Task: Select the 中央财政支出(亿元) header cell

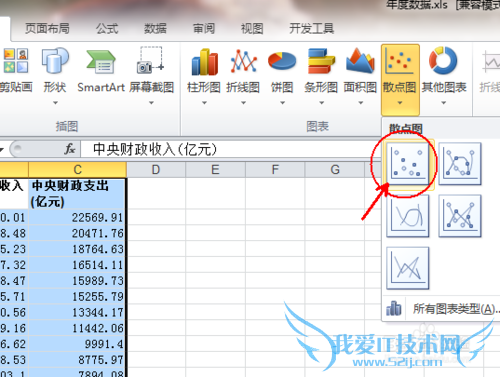Action: (77, 194)
